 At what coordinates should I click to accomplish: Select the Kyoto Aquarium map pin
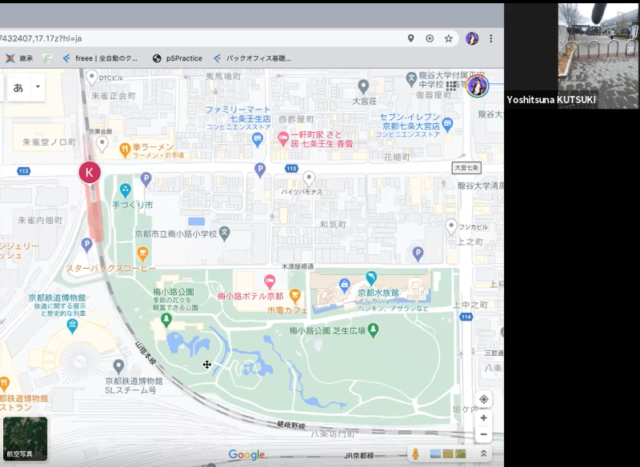(x=371, y=277)
